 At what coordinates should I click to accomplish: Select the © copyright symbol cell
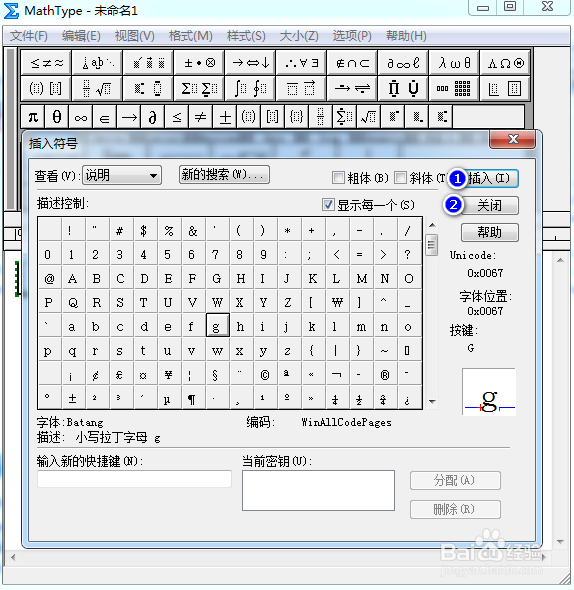point(265,374)
